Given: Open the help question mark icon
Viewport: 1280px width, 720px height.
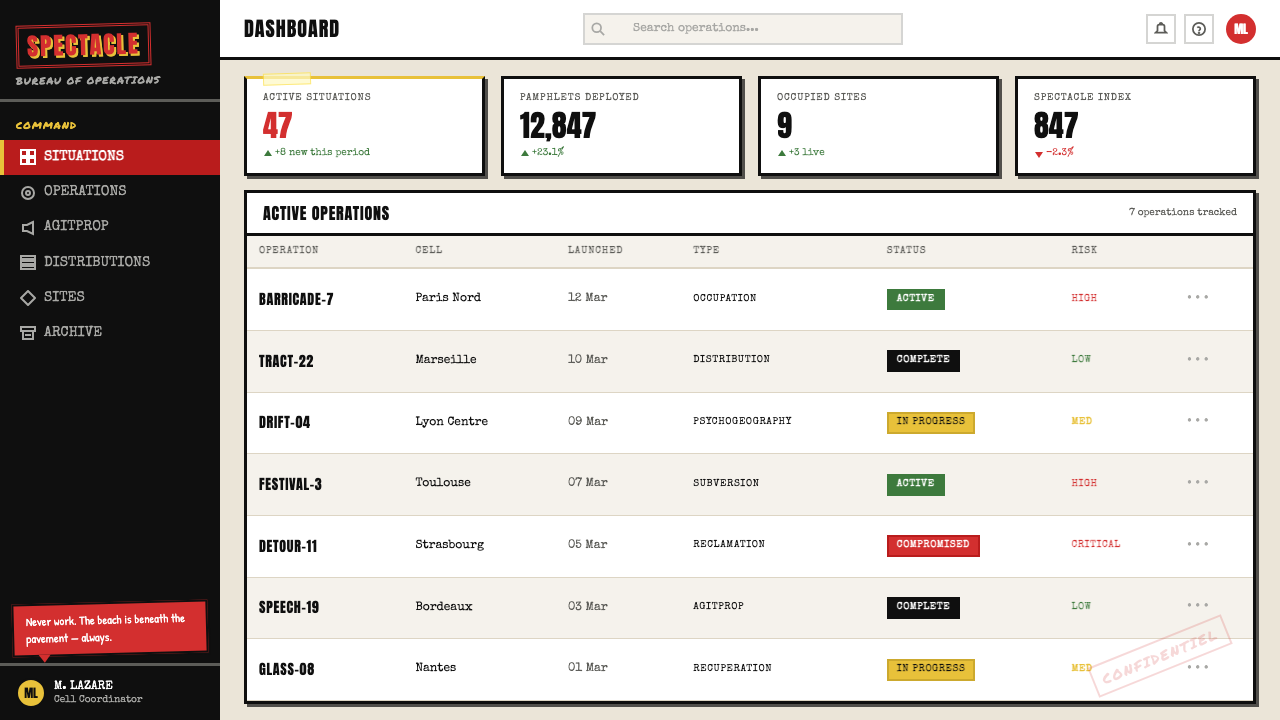Looking at the screenshot, I should tap(1199, 29).
